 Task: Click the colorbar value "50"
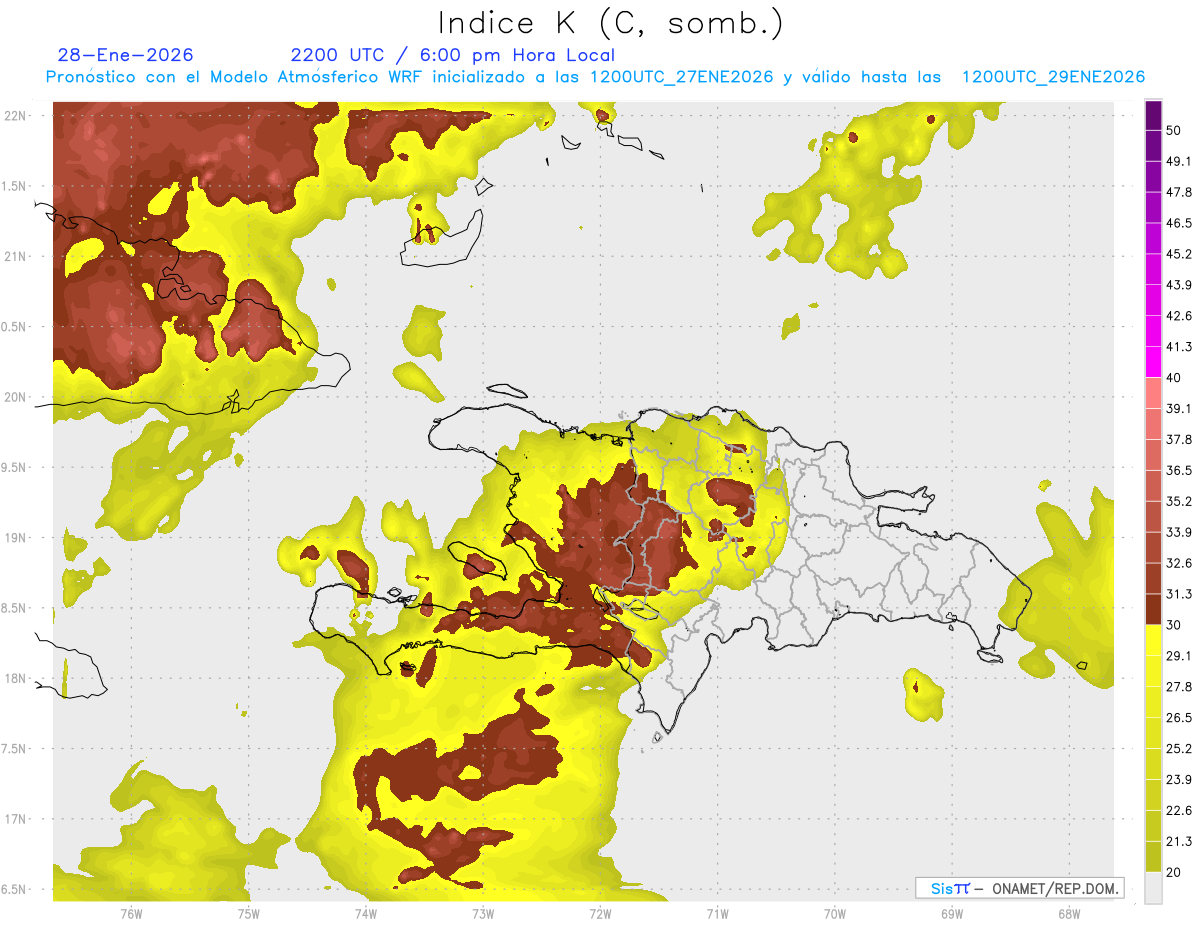[x=1176, y=131]
